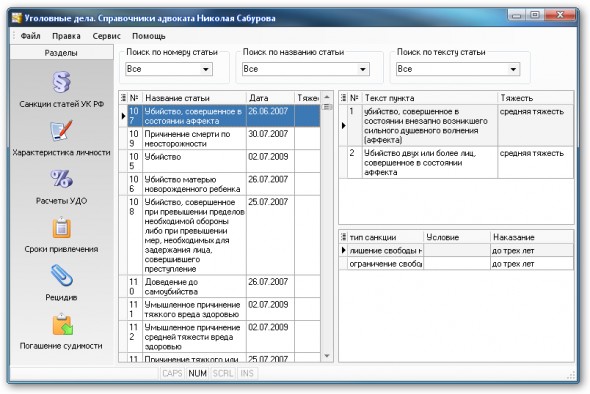Viewport: 590px width, 394px height.
Task: Click the NUM status bar indicator
Action: coord(198,373)
